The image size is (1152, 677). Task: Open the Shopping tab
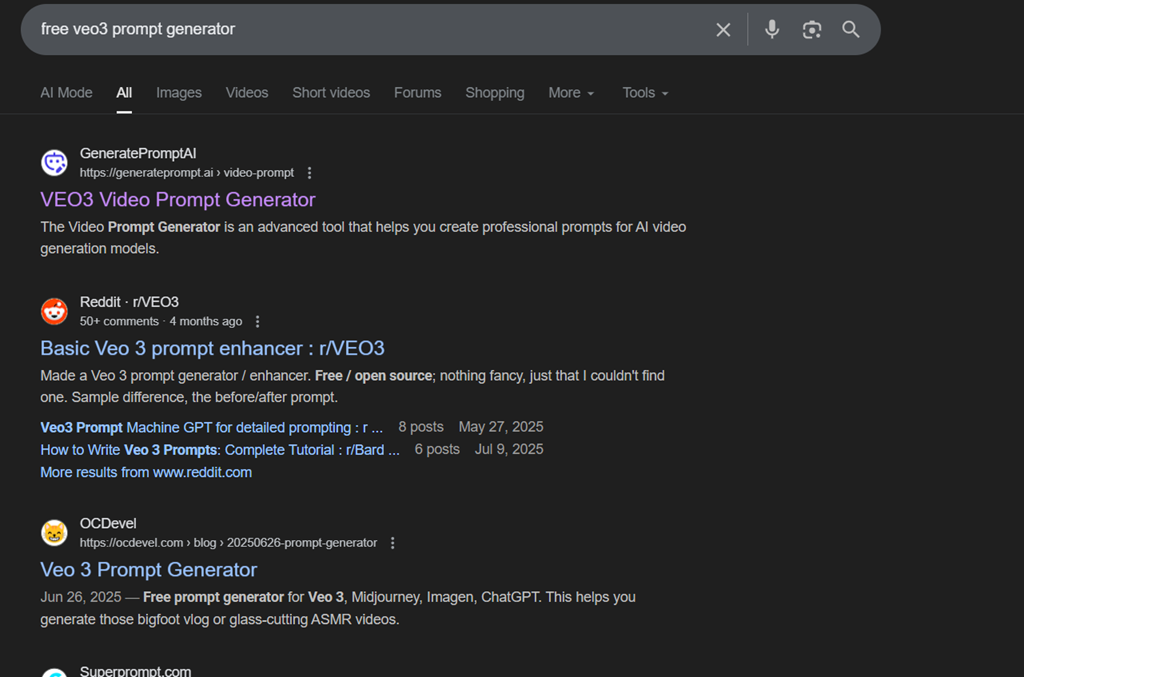tap(494, 93)
